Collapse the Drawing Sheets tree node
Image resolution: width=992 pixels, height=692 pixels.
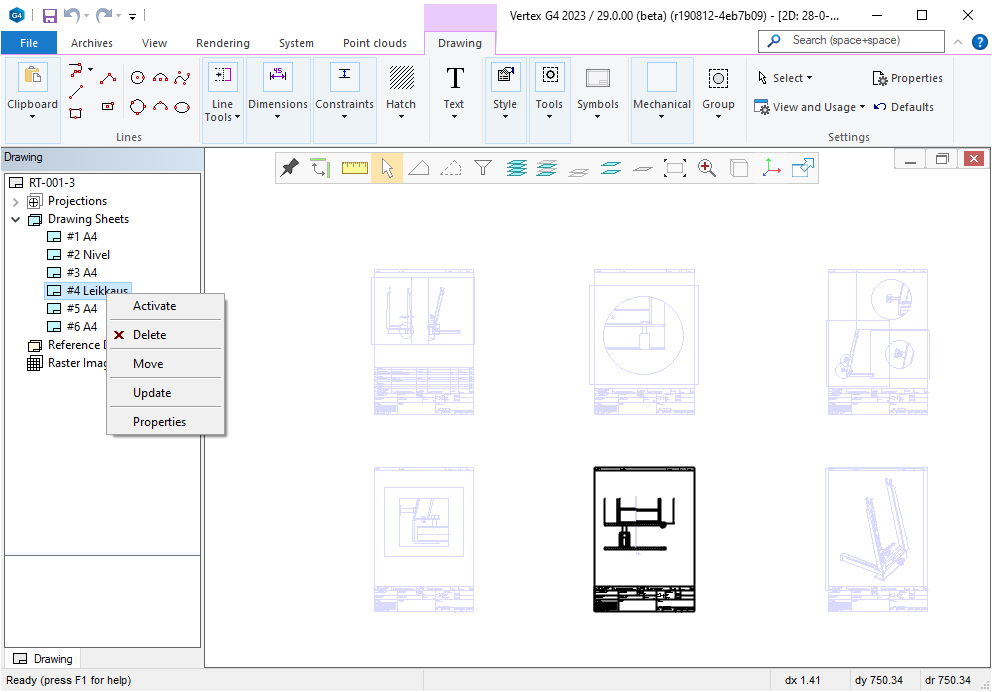click(x=16, y=219)
